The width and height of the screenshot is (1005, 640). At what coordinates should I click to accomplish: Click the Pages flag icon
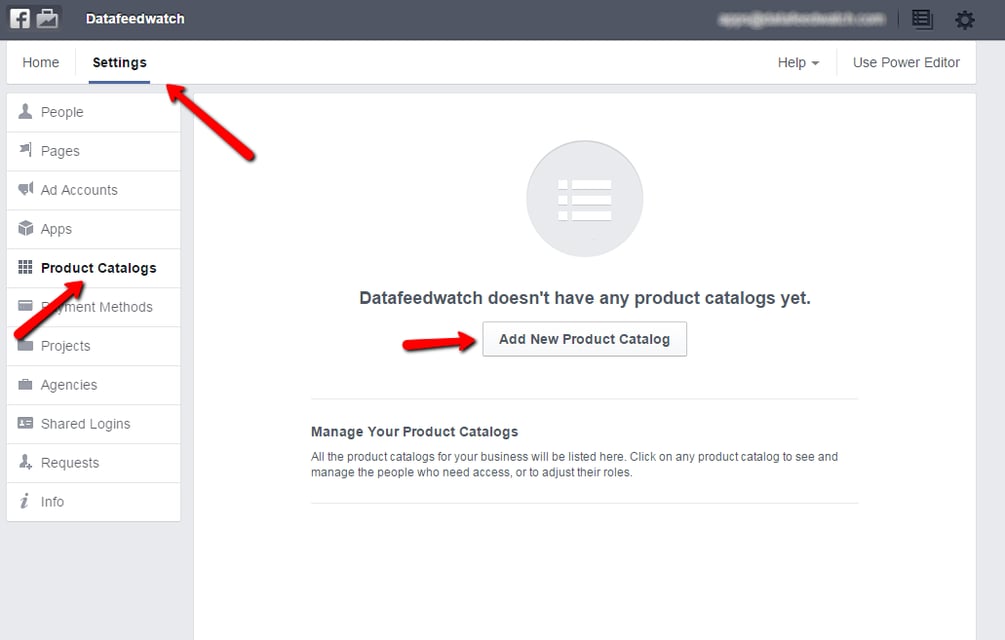pos(25,151)
